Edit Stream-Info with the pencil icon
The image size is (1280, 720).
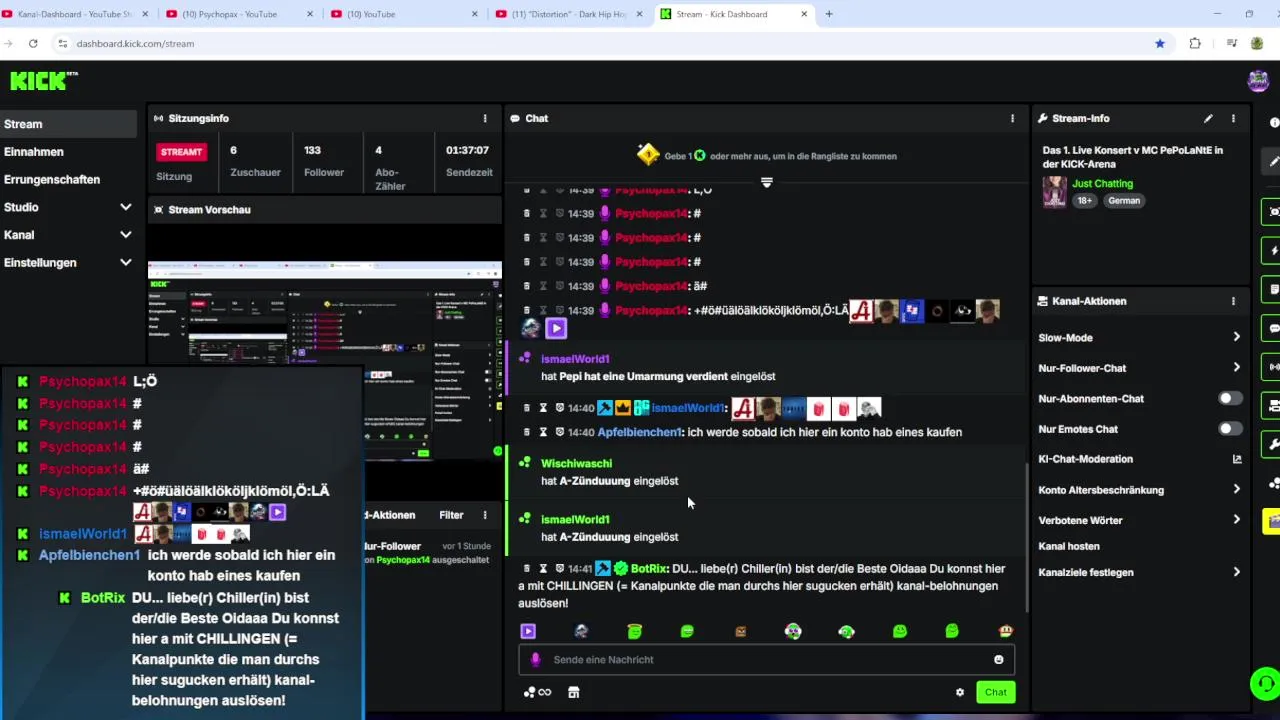(1208, 118)
